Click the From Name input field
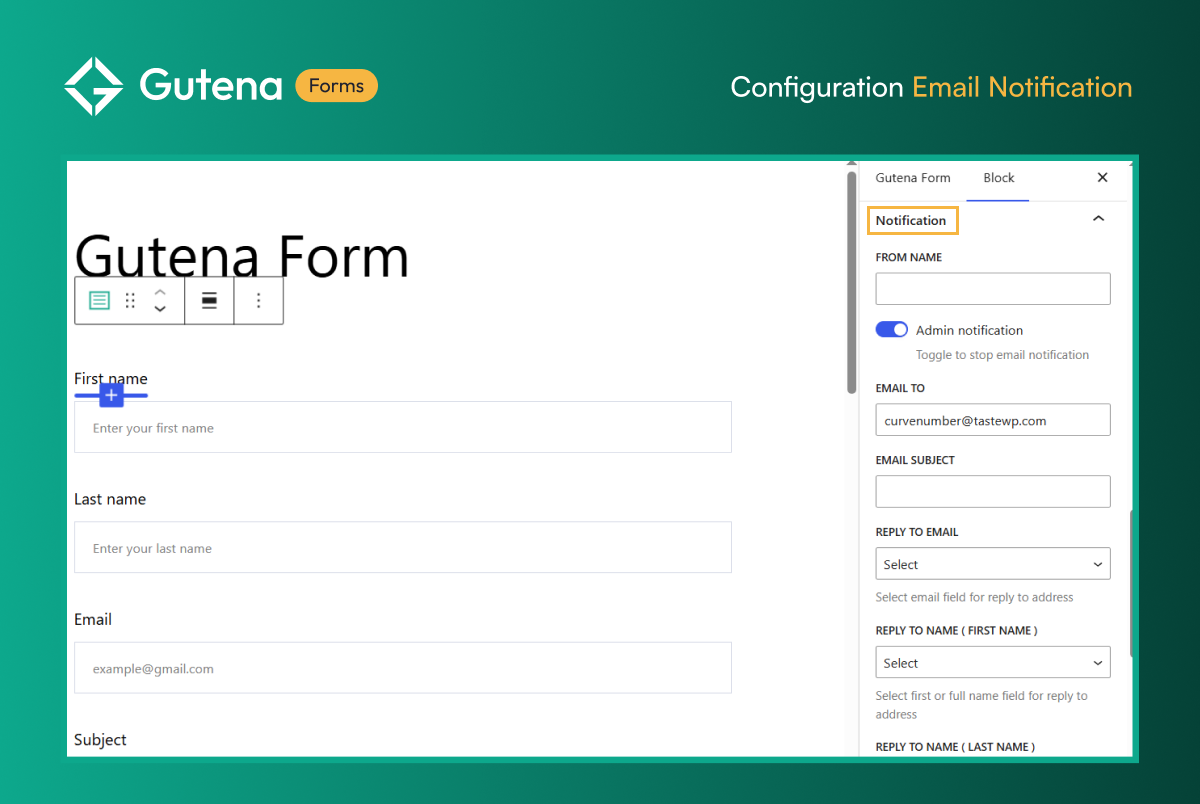This screenshot has height=804, width=1200. (x=993, y=289)
